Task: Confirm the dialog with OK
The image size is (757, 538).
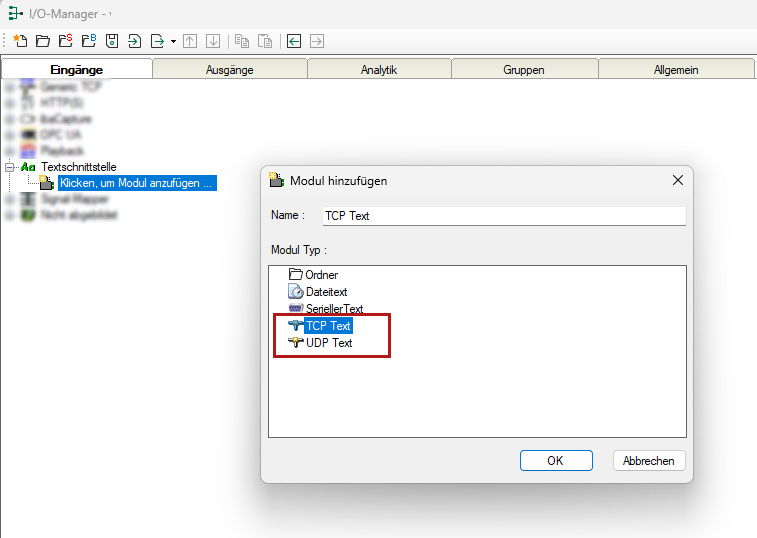Action: [x=555, y=461]
